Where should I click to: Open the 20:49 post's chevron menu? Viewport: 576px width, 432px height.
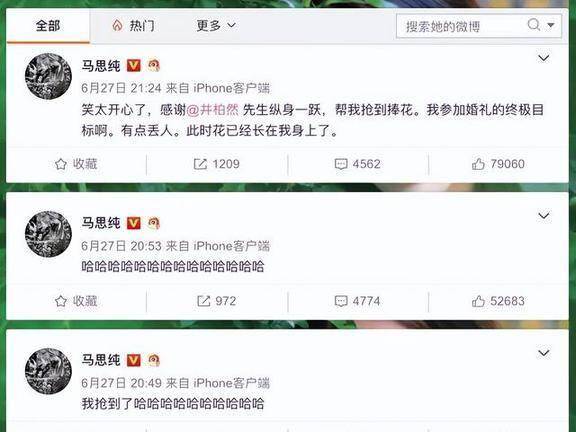coord(544,353)
